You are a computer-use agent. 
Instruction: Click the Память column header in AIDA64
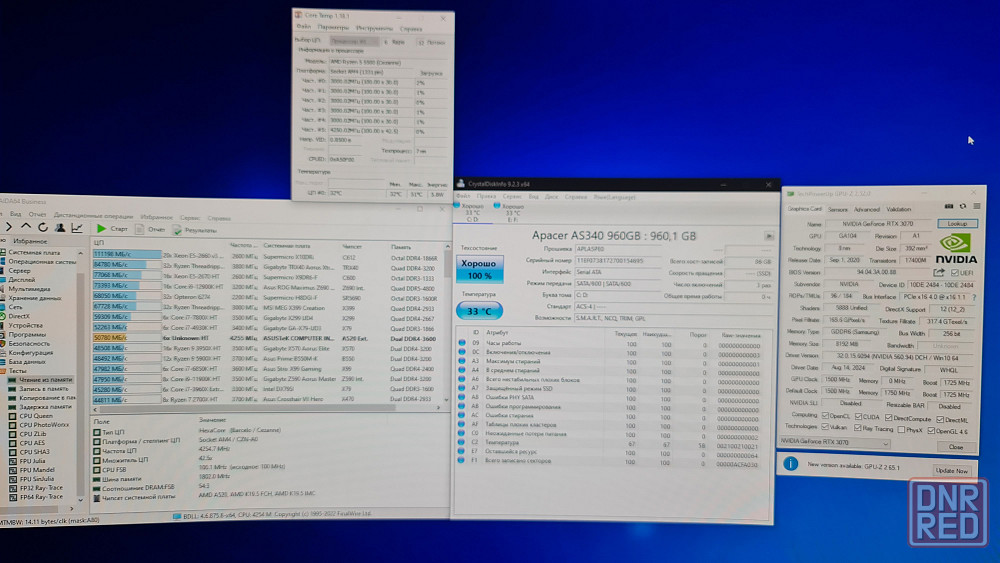[401, 247]
